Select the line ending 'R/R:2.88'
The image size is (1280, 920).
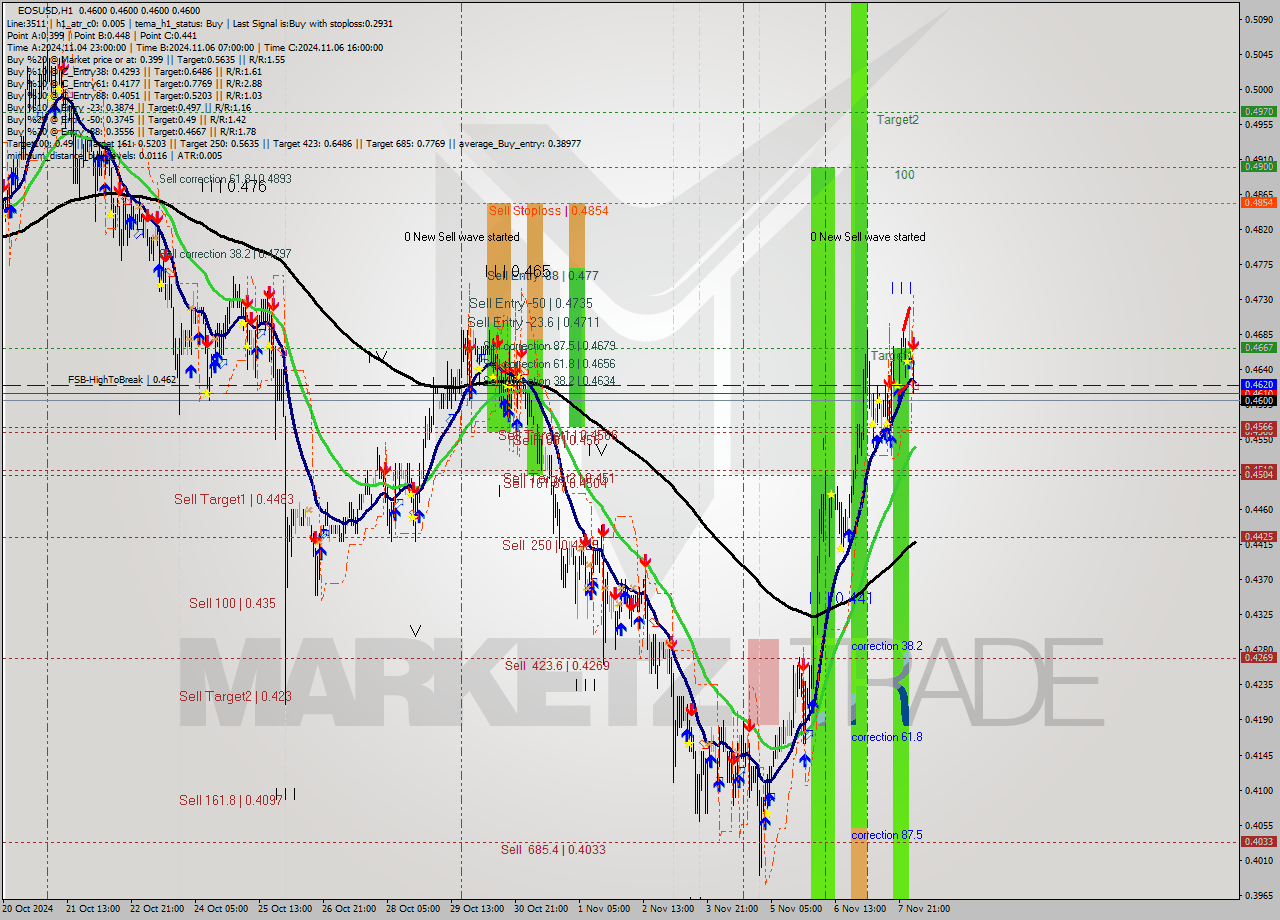coord(134,83)
